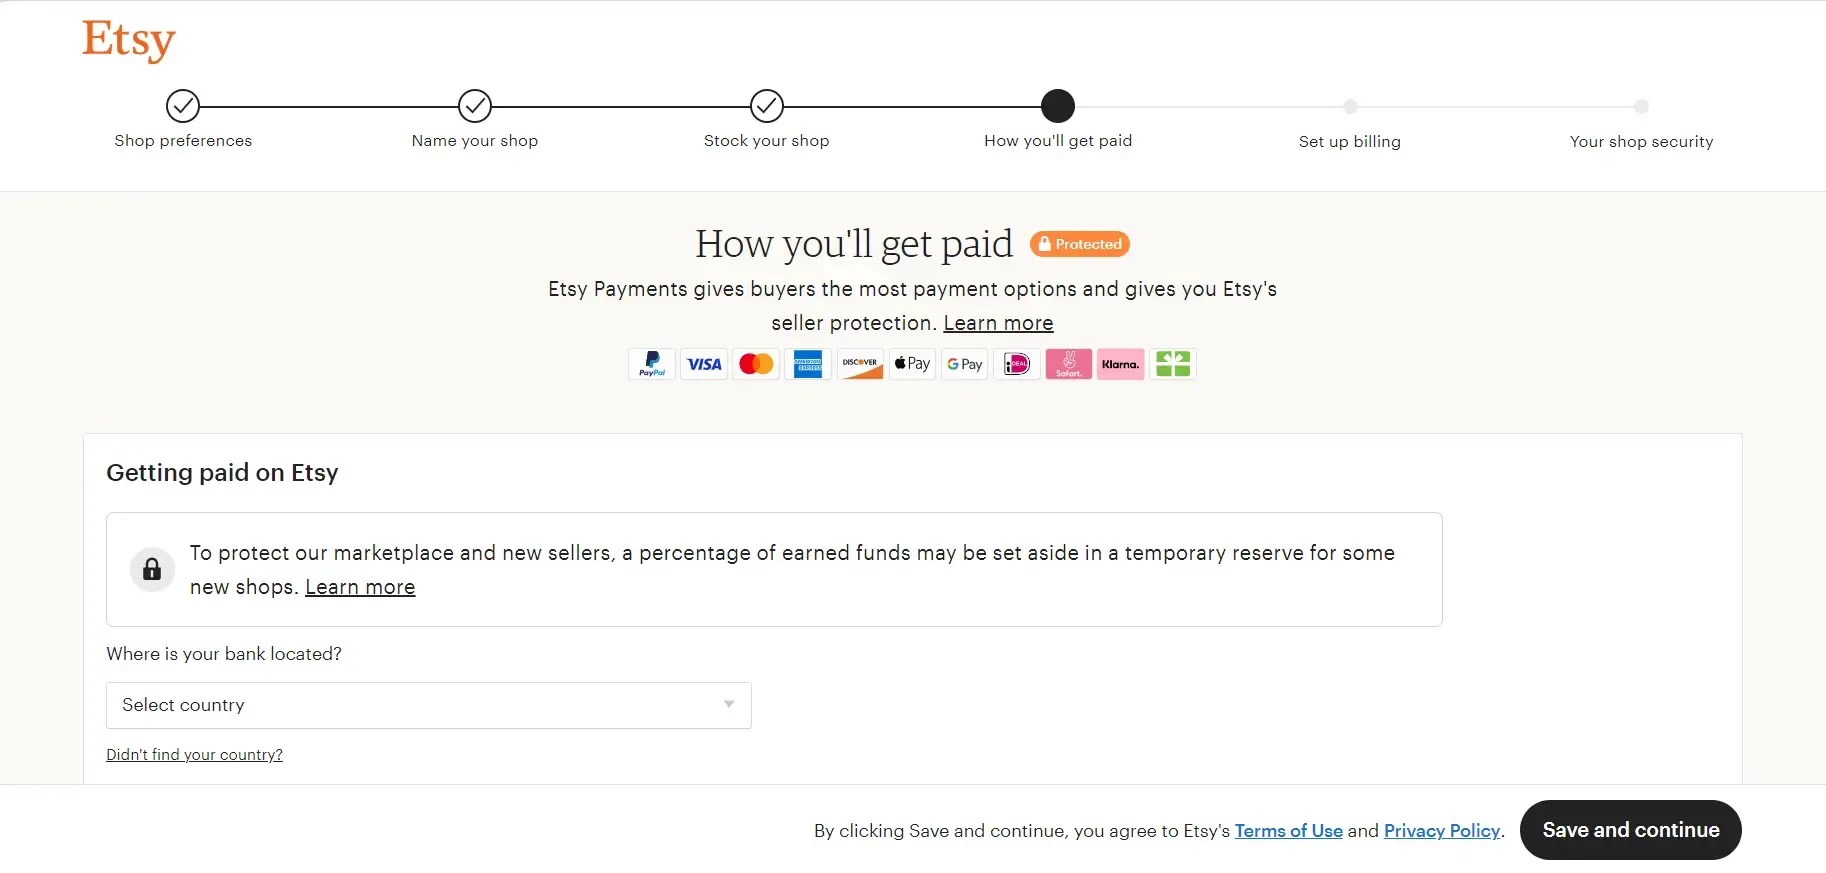This screenshot has height=873, width=1826.
Task: Select the Klarna payment icon
Action: tap(1121, 364)
